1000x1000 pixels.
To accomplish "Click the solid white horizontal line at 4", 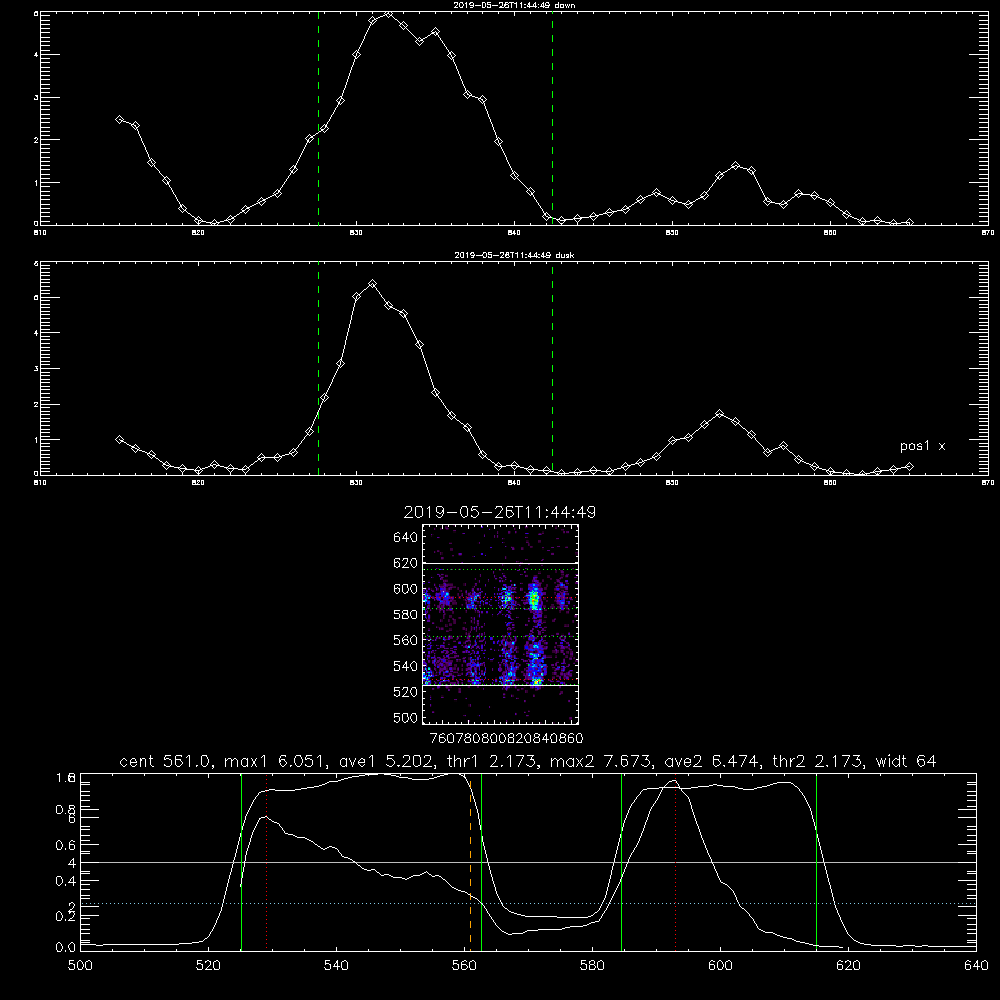I will tap(528, 862).
